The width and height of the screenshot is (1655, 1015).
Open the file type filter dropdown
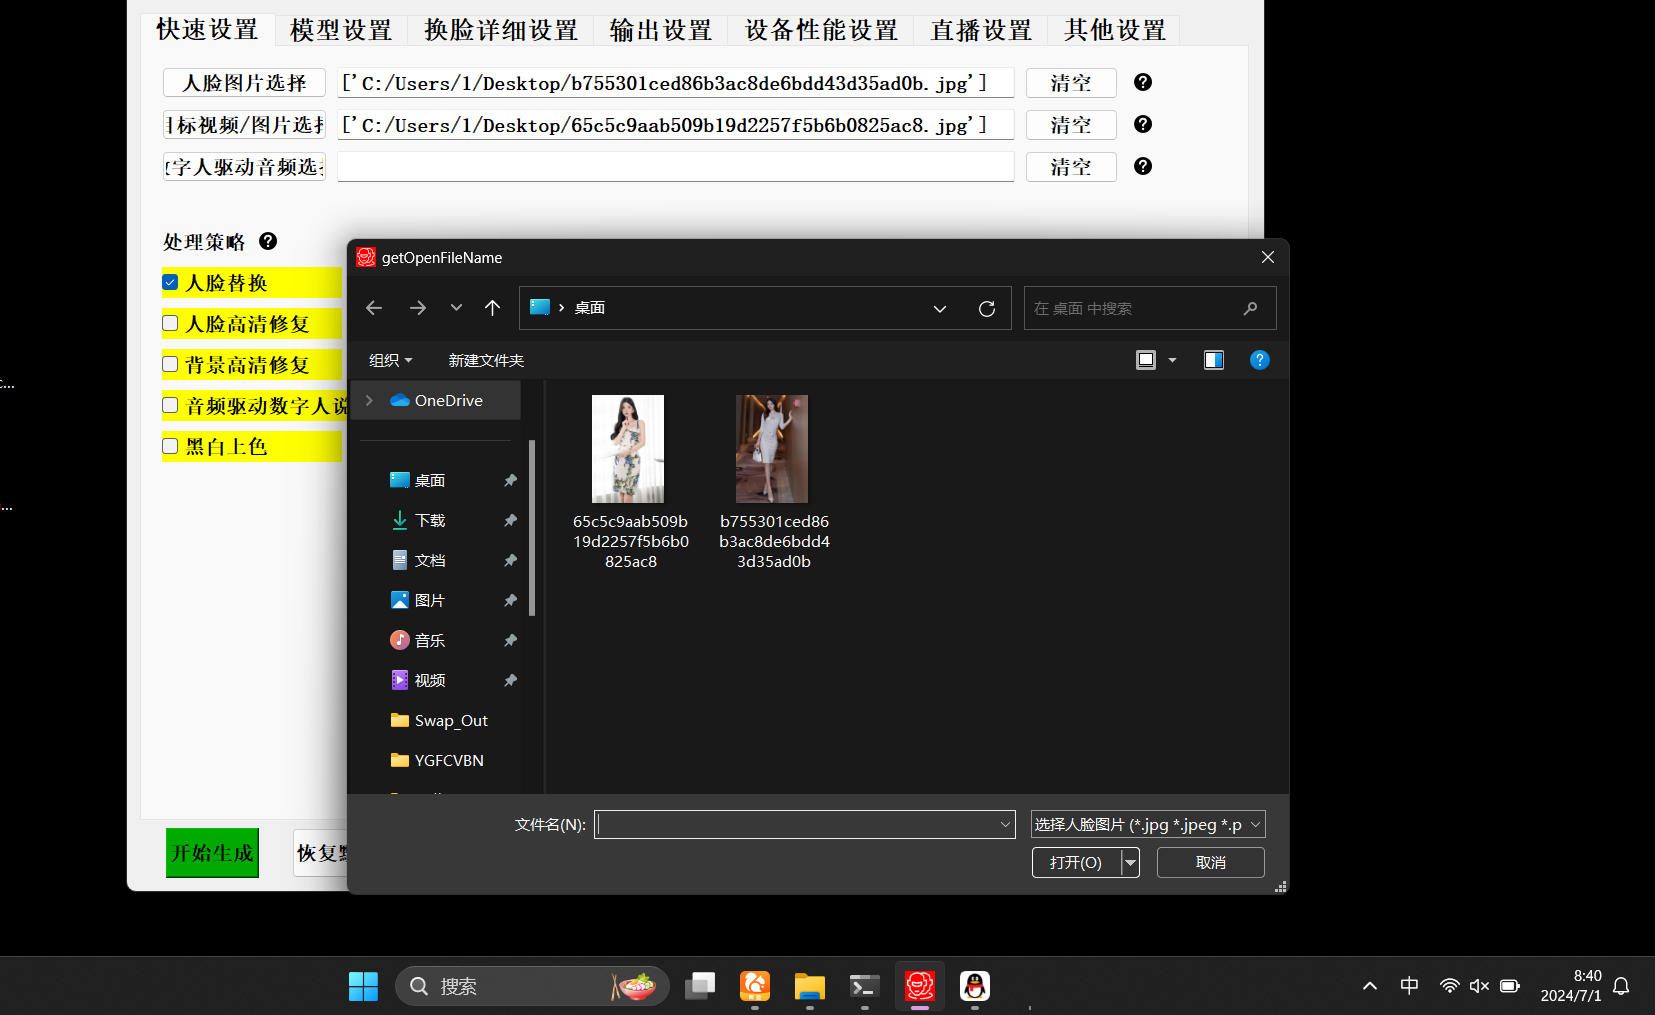[x=1148, y=824]
